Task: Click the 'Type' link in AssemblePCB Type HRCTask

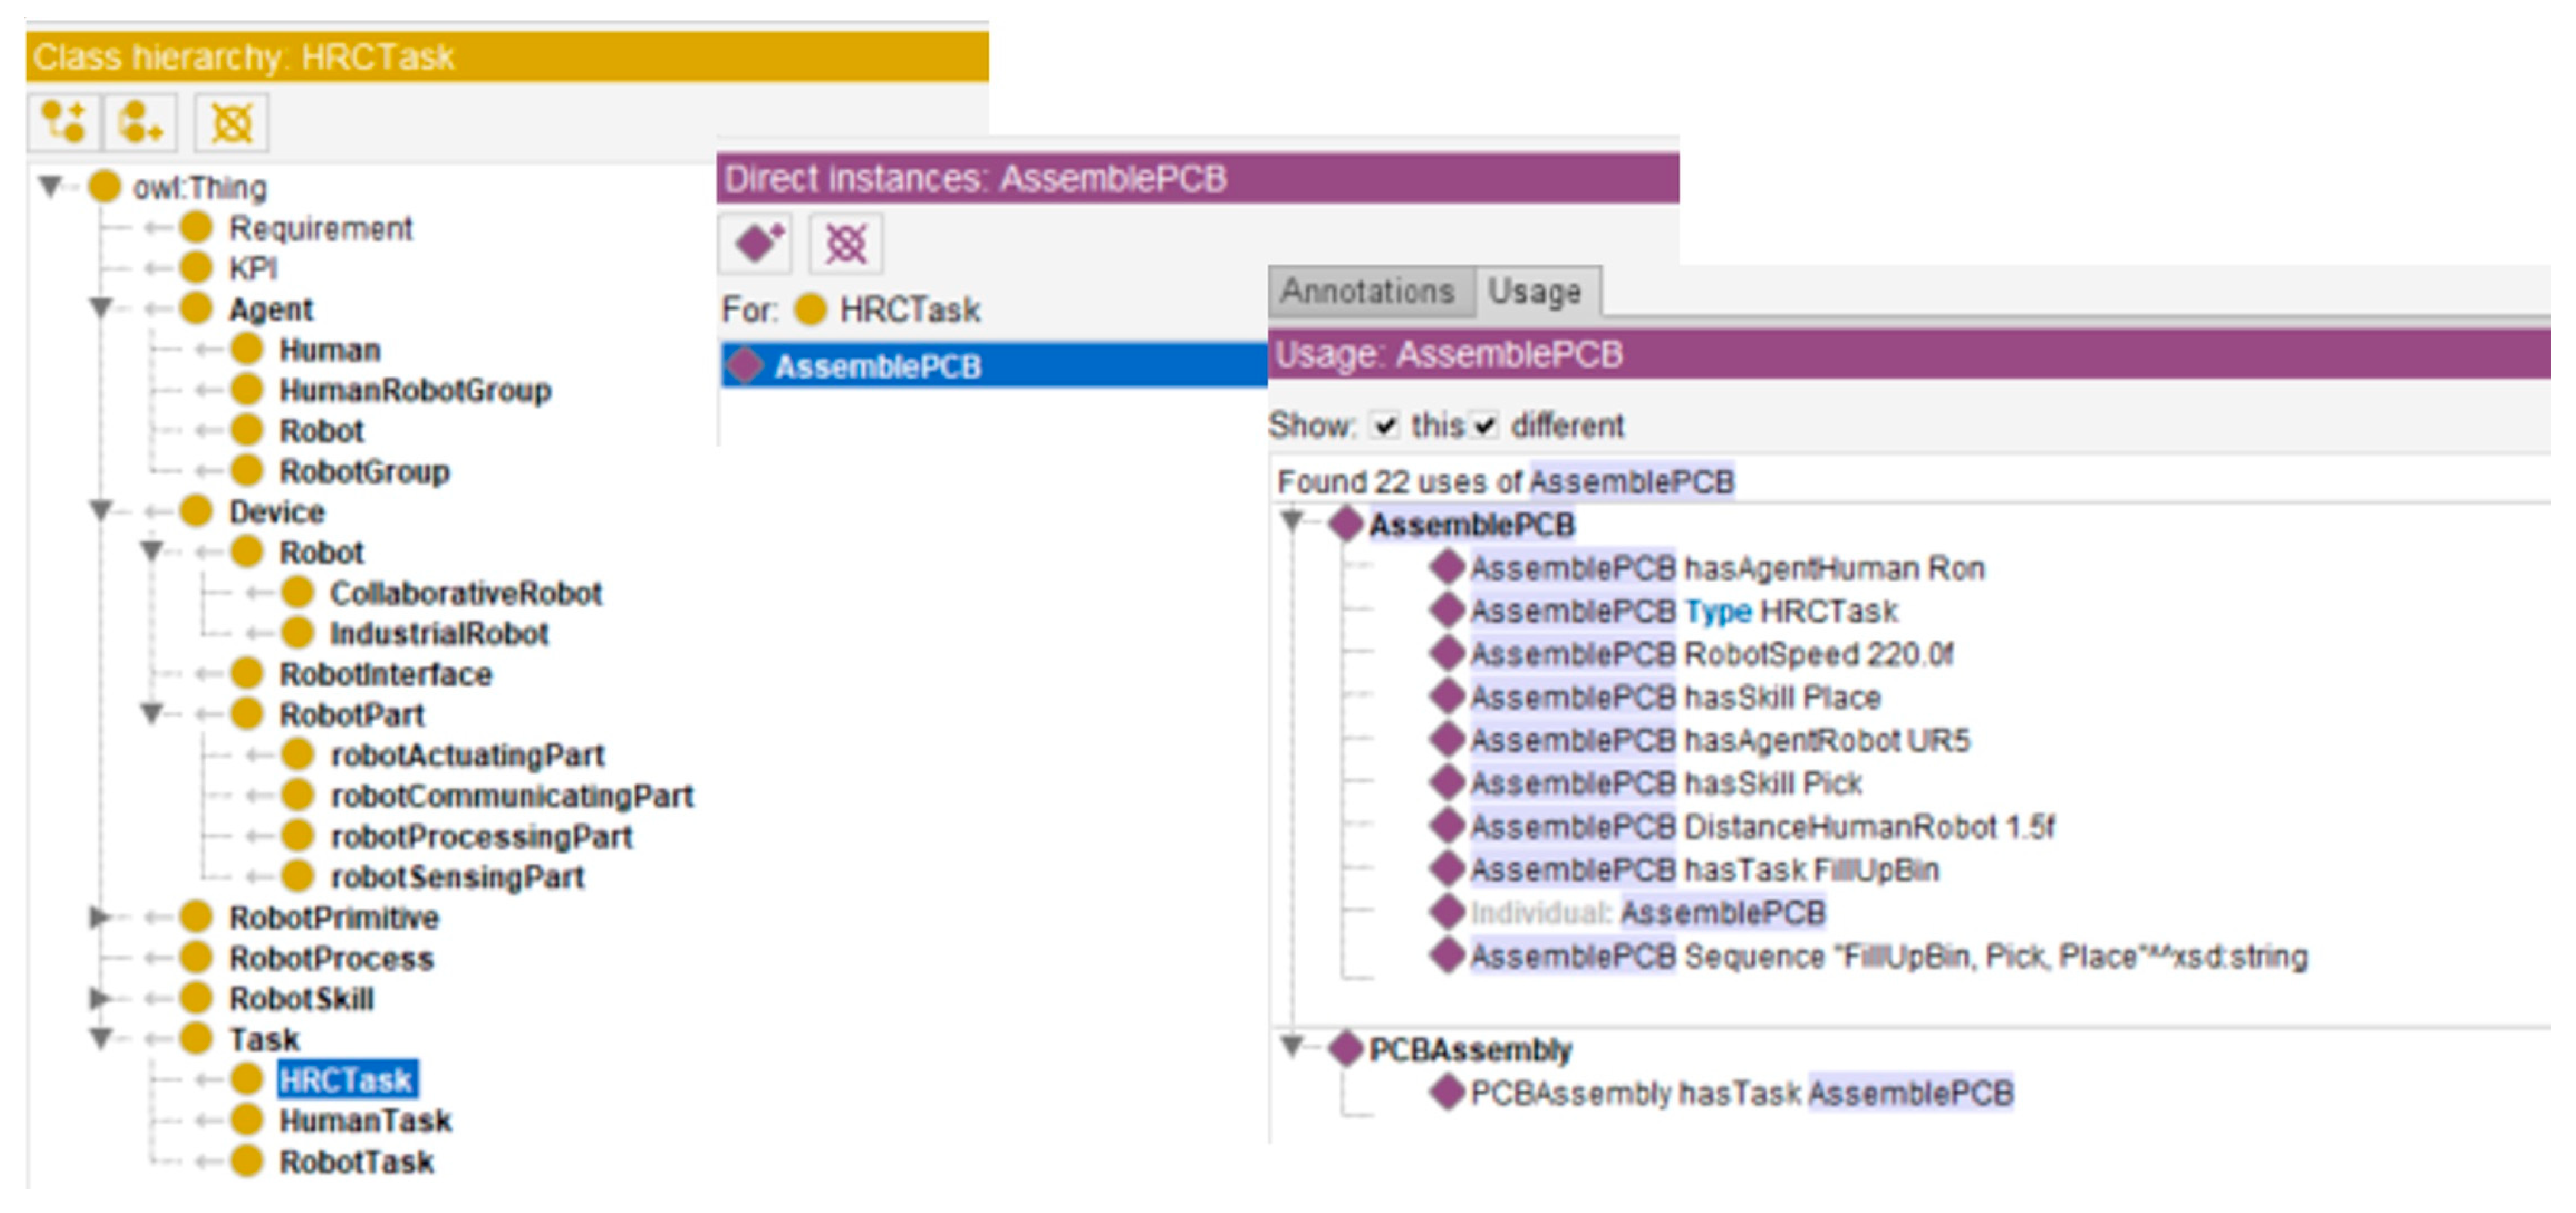Action: (1718, 611)
